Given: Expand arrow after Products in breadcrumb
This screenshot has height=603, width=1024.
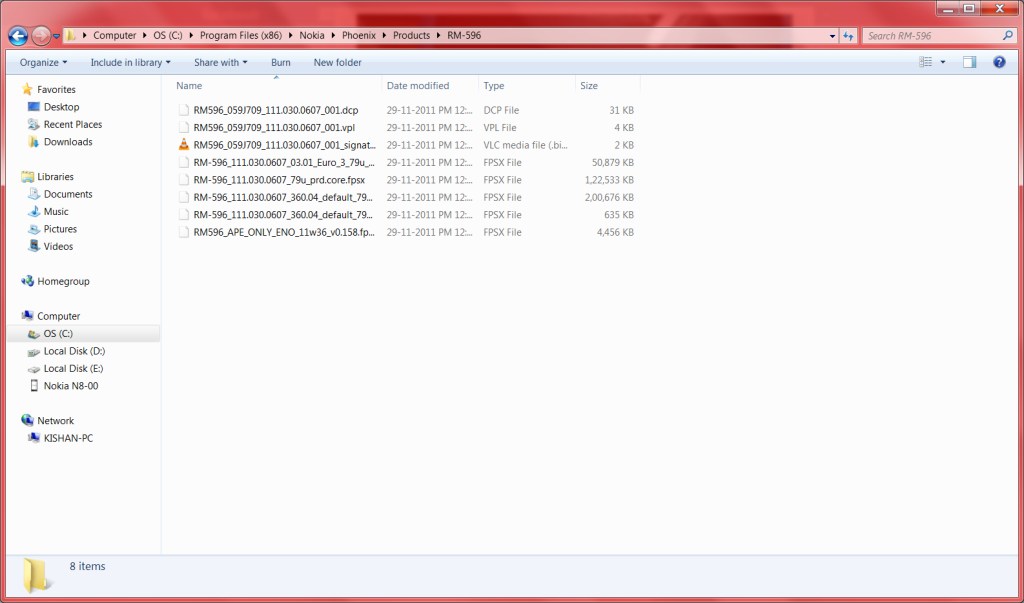Looking at the screenshot, I should 439,36.
